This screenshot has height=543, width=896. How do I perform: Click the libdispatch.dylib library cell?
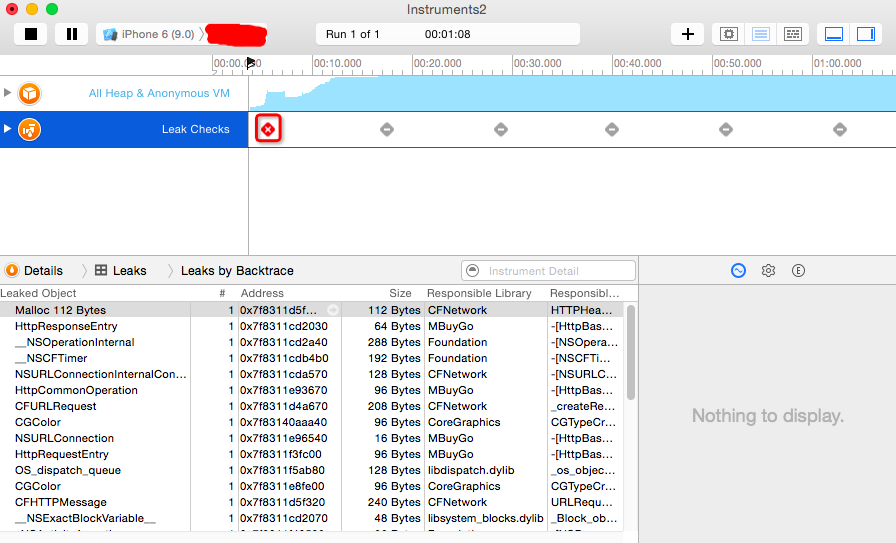coord(471,470)
